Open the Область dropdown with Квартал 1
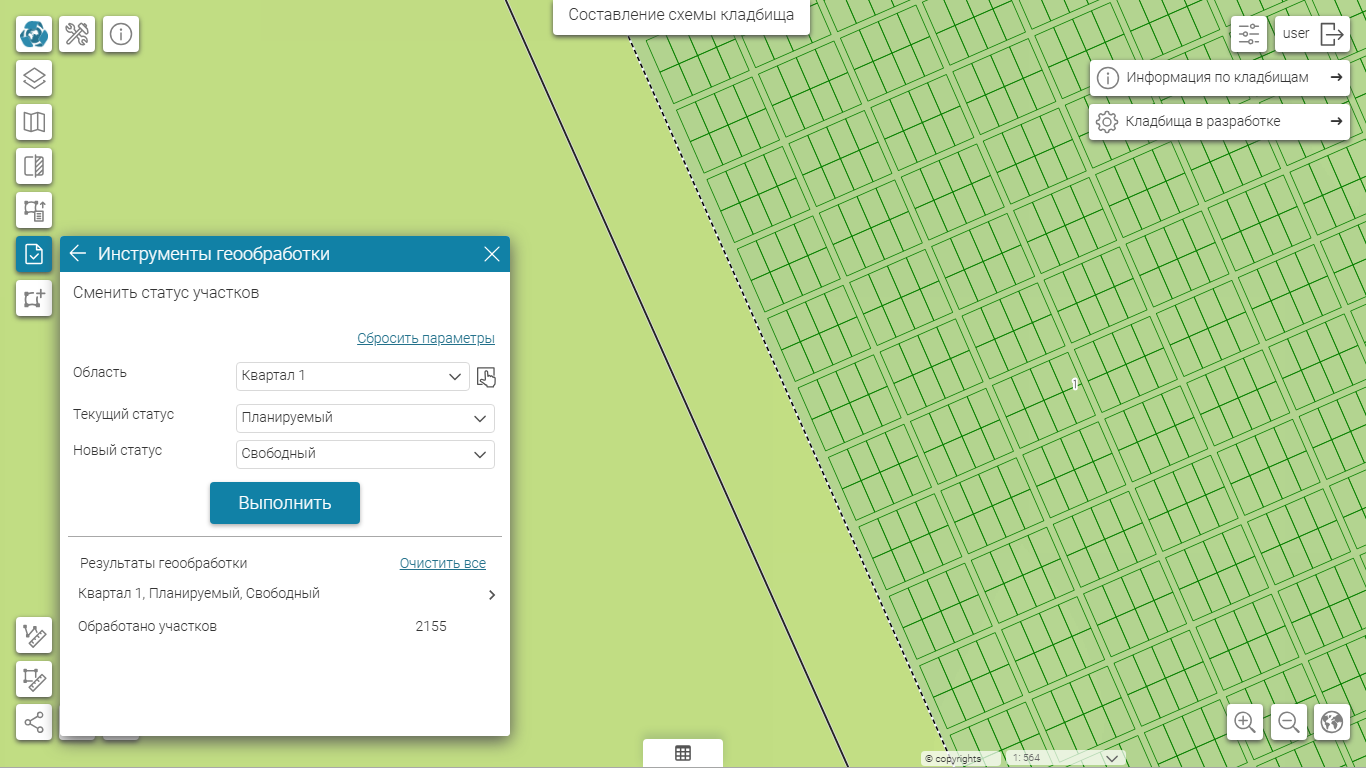The height and width of the screenshot is (768, 1366). point(353,376)
